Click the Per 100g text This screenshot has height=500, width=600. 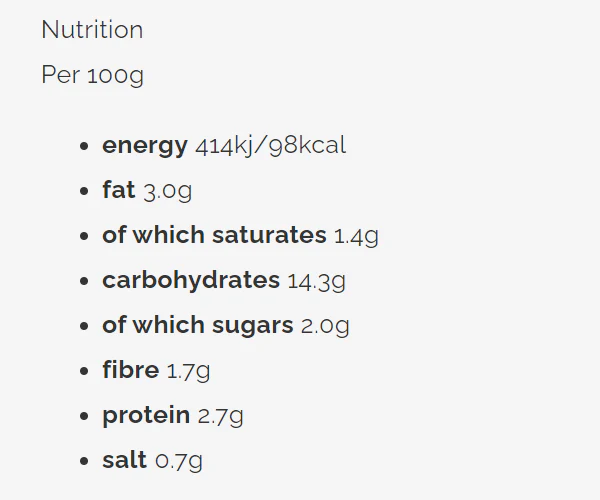(x=92, y=76)
